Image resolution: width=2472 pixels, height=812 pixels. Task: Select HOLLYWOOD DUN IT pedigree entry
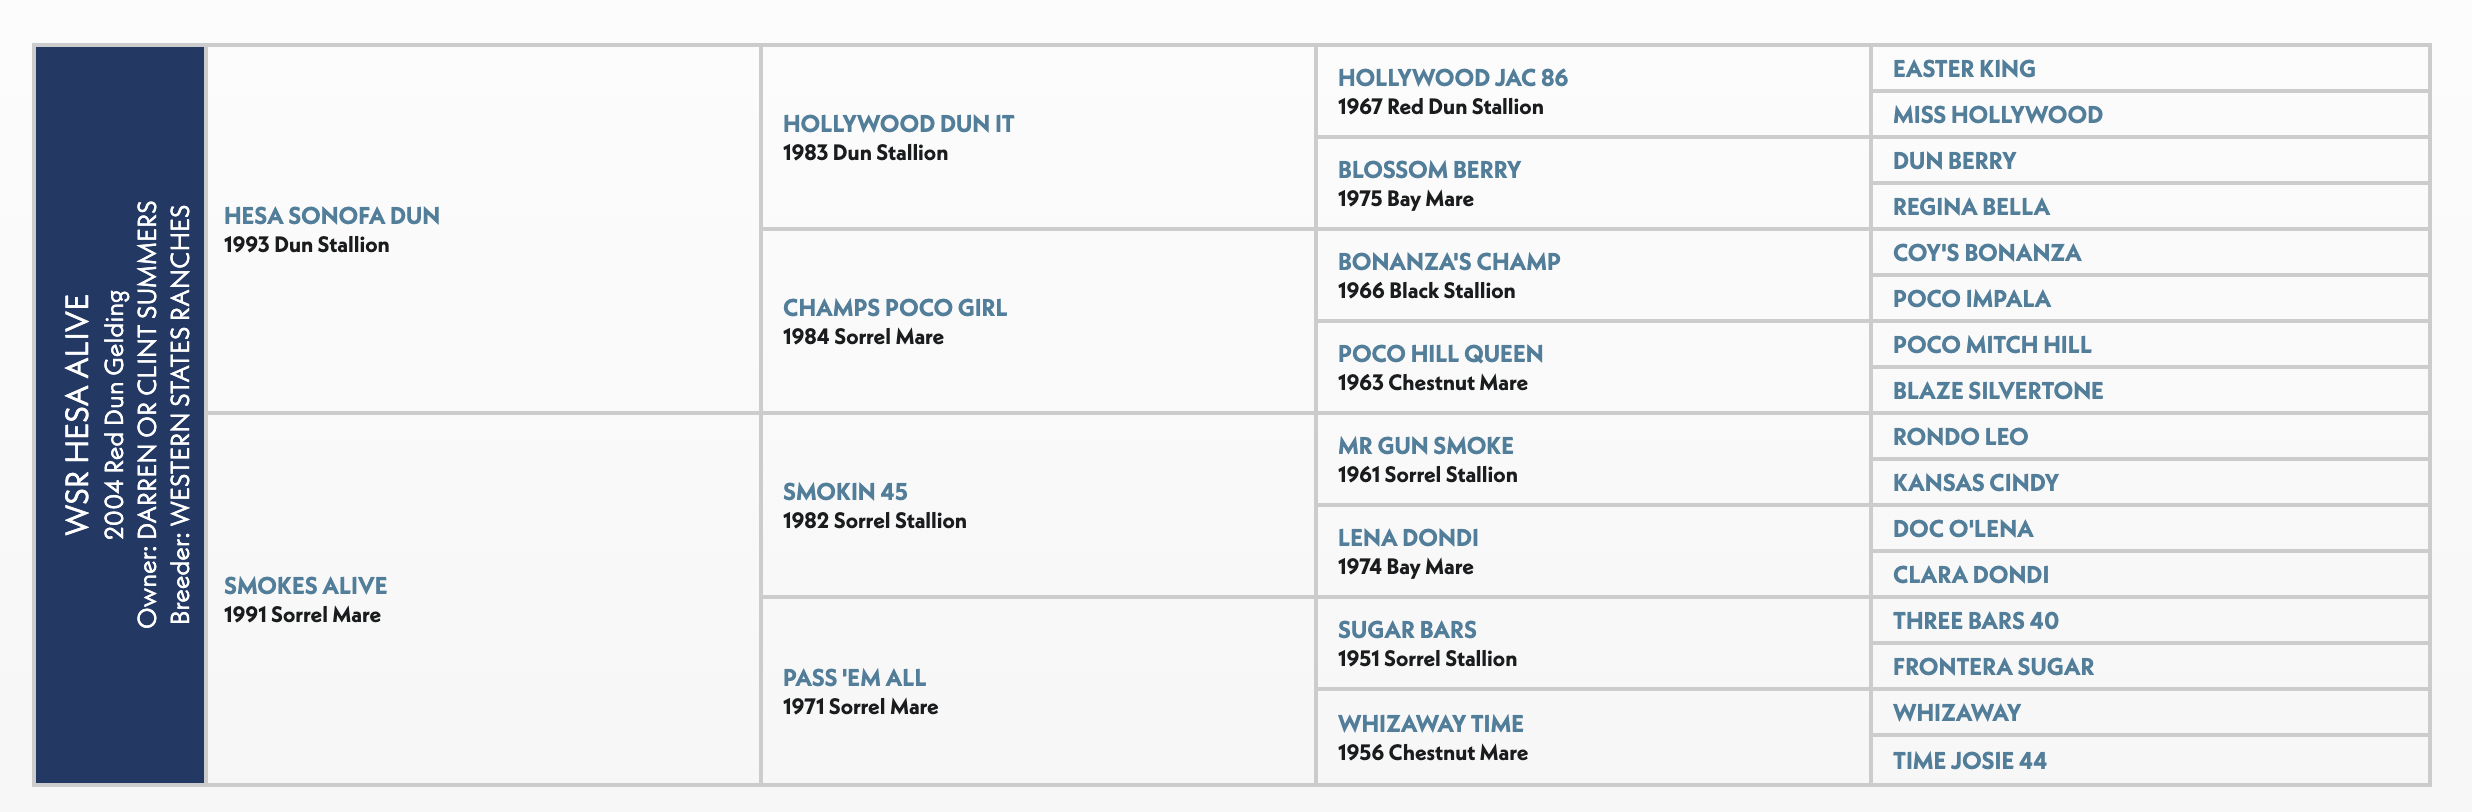click(x=898, y=123)
